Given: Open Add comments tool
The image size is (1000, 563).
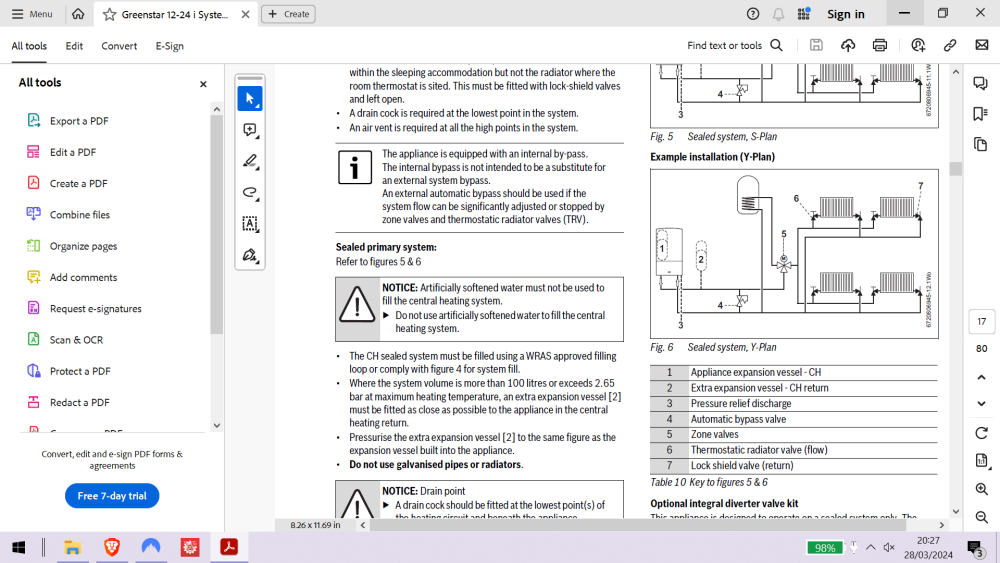Looking at the screenshot, I should pos(83,277).
